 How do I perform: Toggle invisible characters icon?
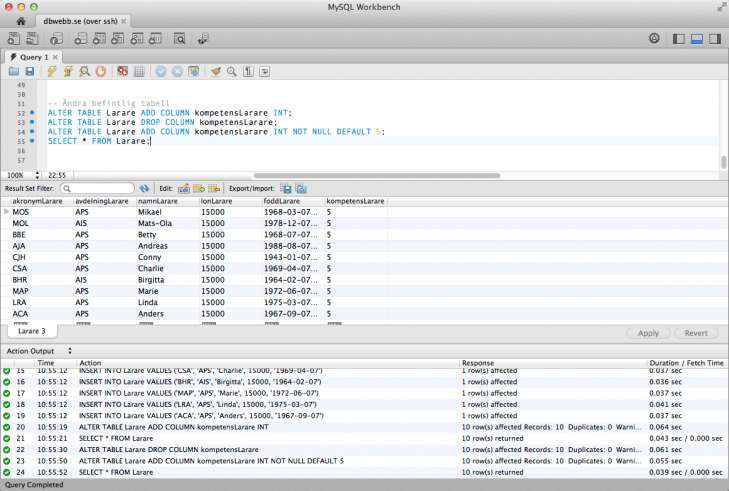tap(248, 71)
